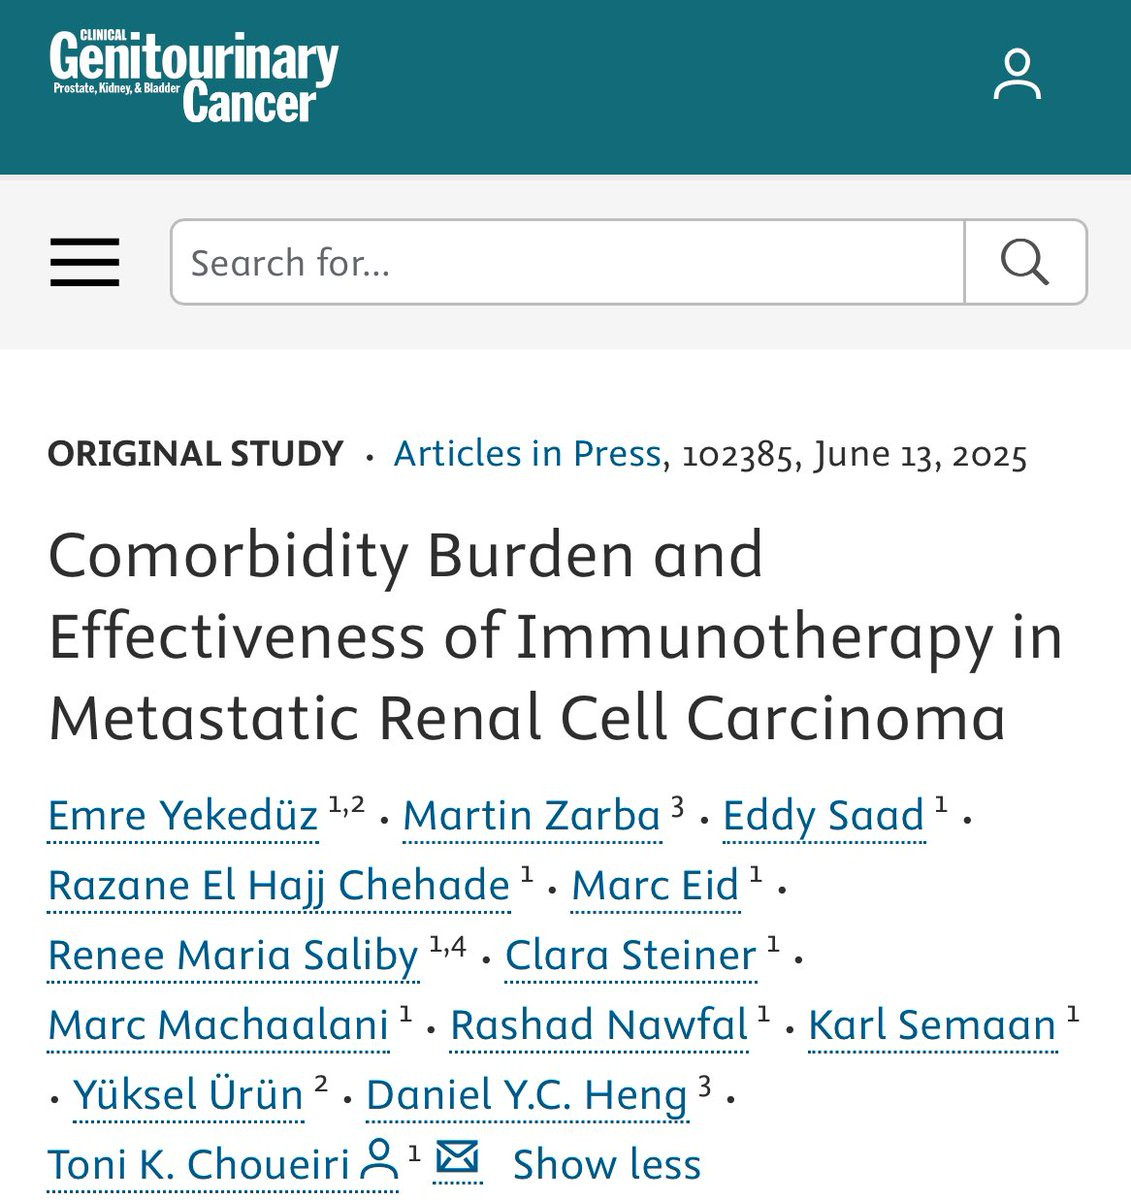Open author Marc Eid details
The image size is (1131, 1200).
click(x=655, y=885)
